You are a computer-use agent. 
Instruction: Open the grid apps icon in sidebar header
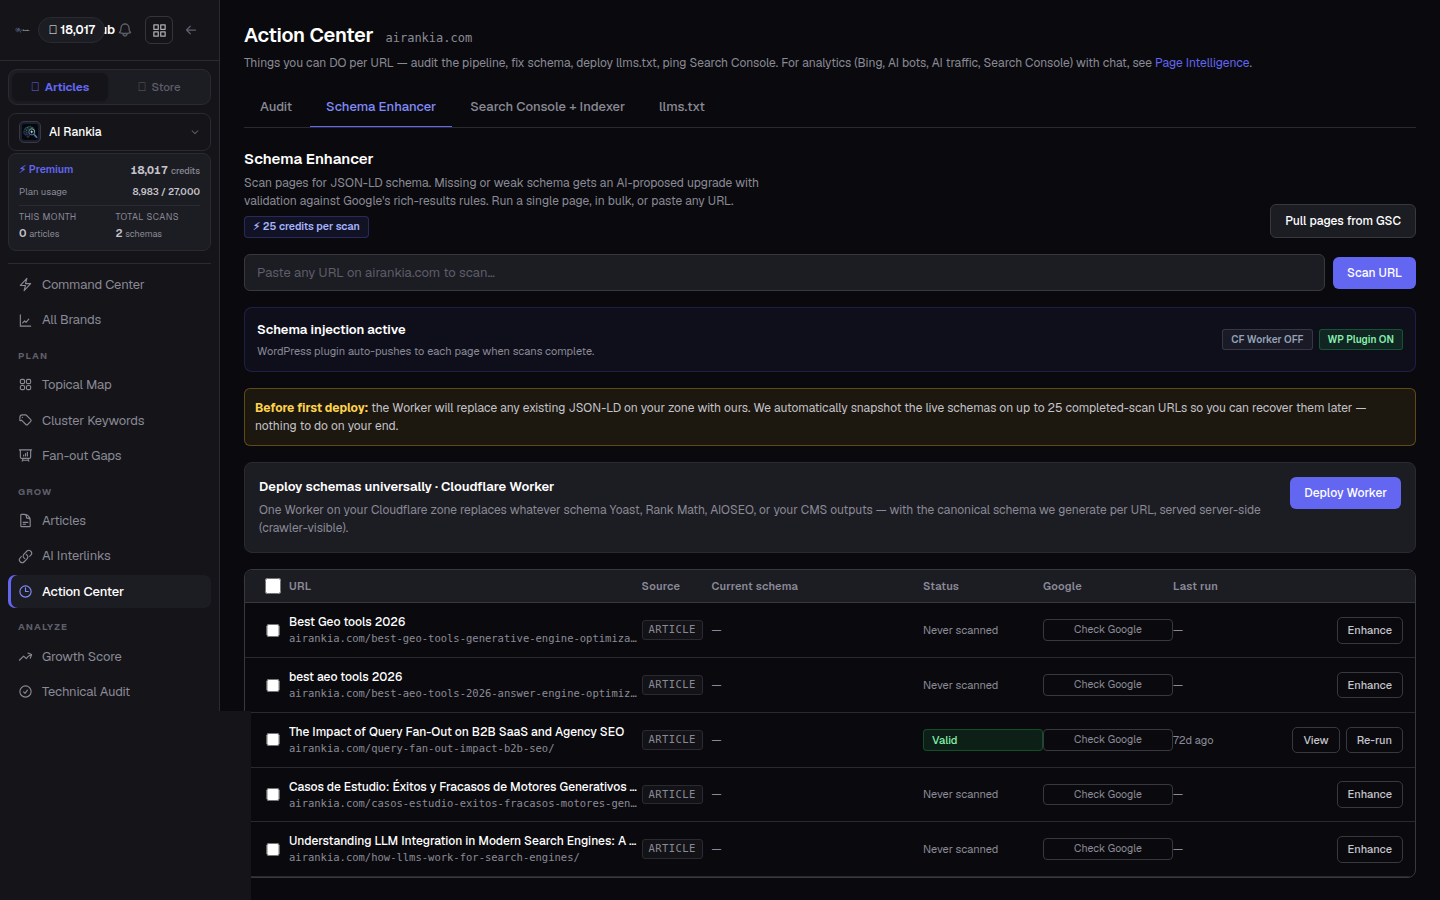pyautogui.click(x=159, y=30)
